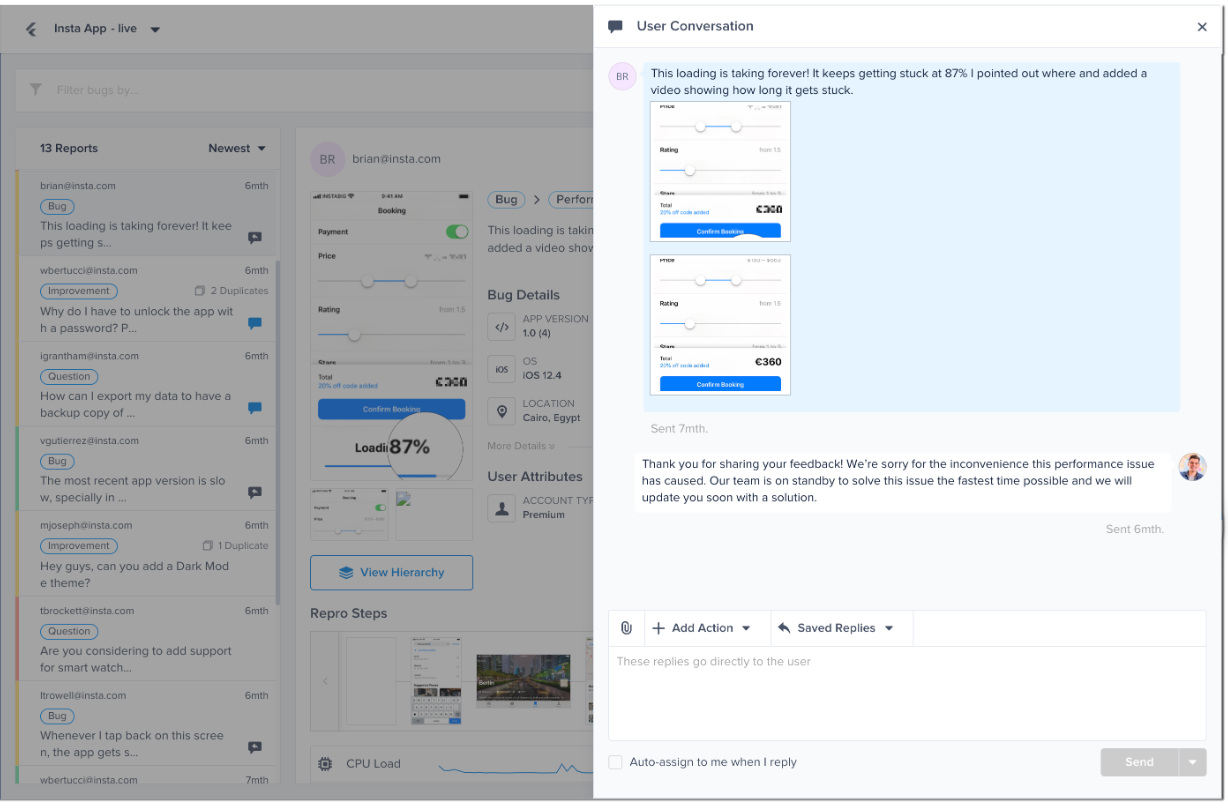Image resolution: width=1228 pixels, height=810 pixels.
Task: Open the Newest sort dropdown
Action: pos(237,148)
